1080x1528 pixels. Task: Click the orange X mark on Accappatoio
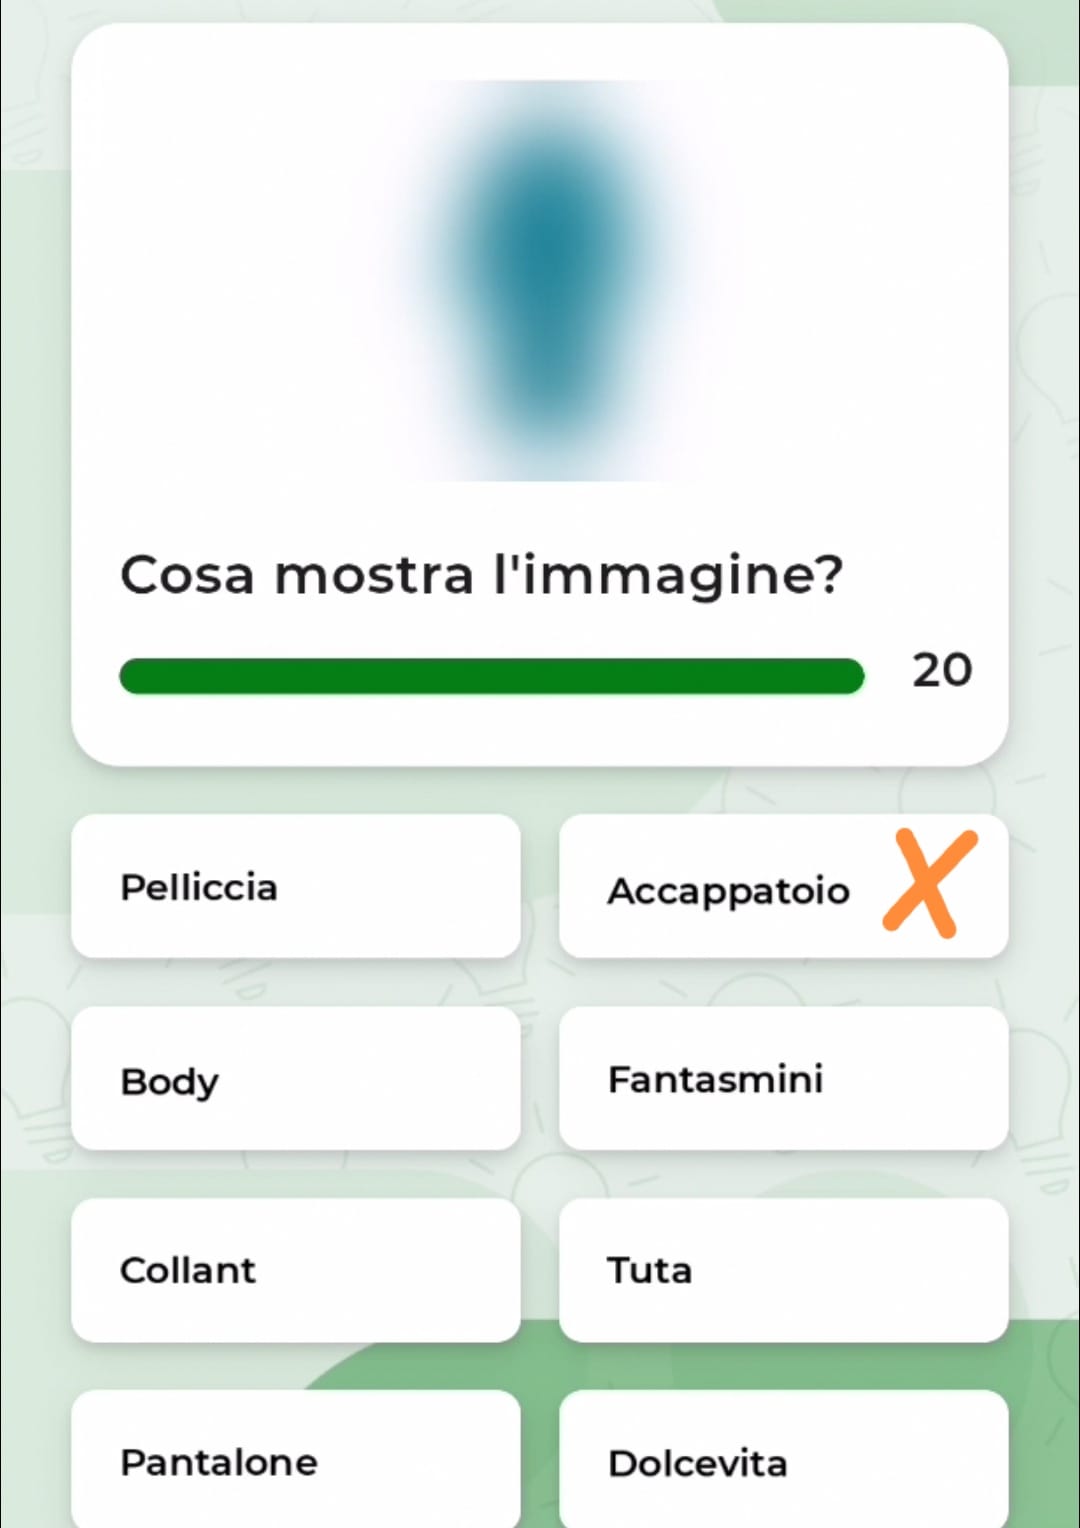(929, 883)
